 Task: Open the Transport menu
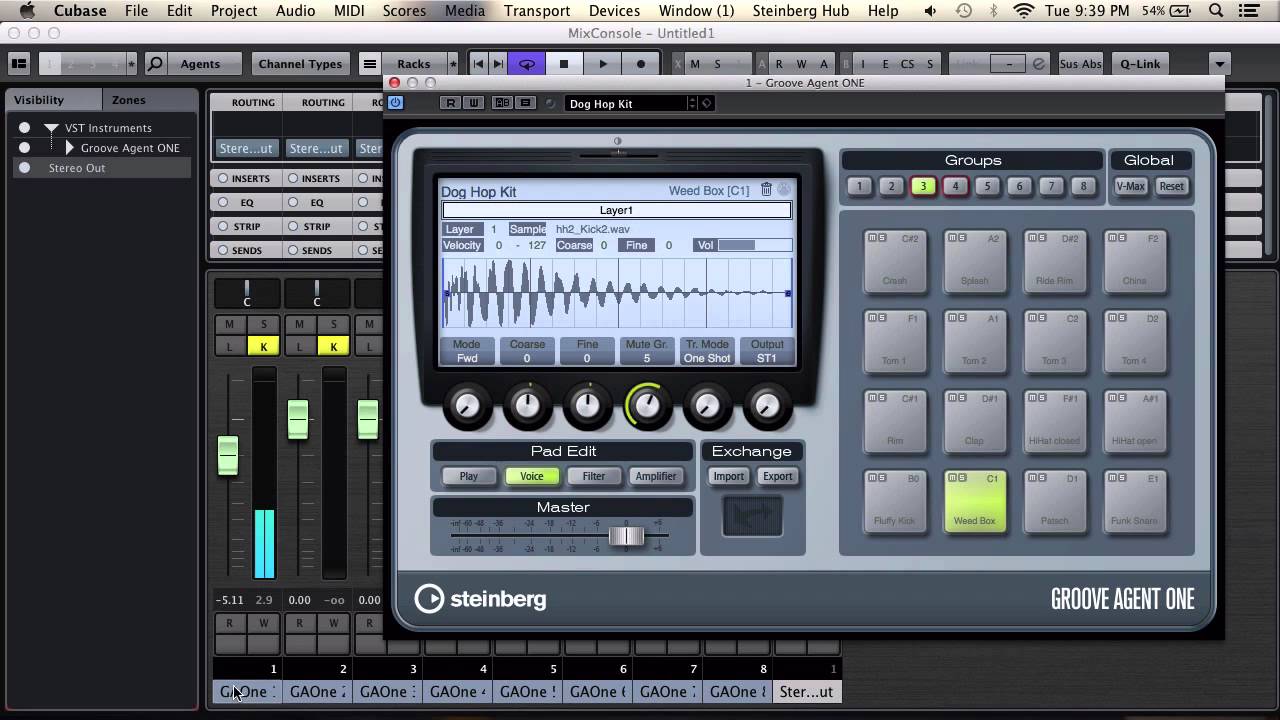pyautogui.click(x=537, y=11)
